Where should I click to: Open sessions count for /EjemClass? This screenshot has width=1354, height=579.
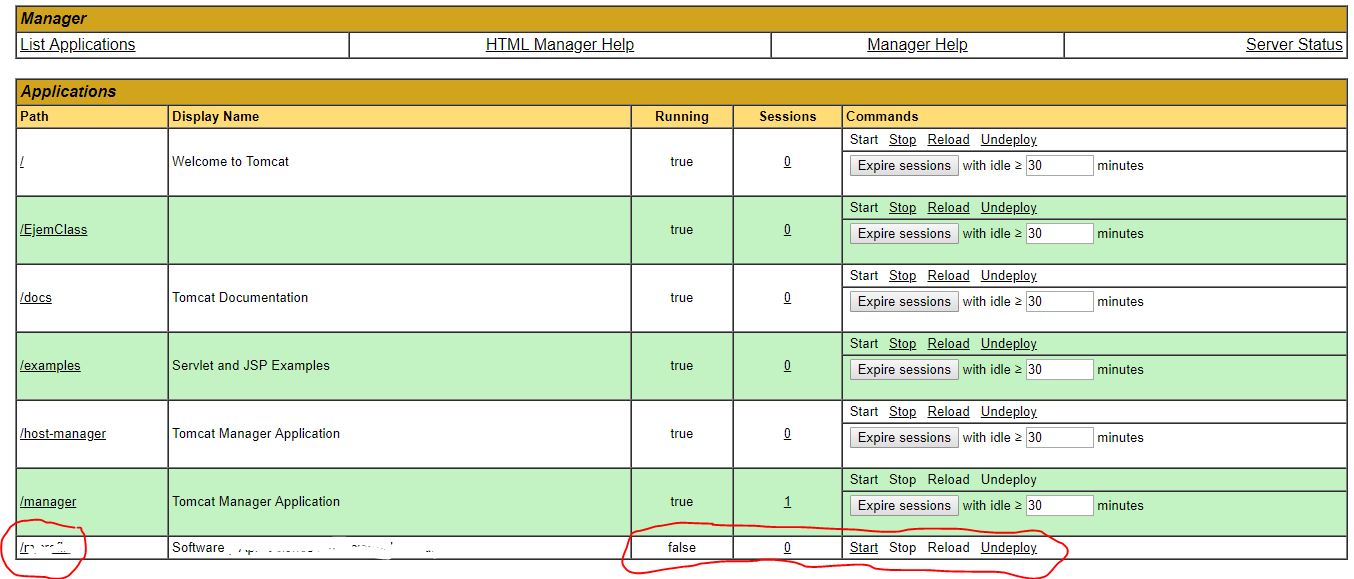click(x=787, y=229)
